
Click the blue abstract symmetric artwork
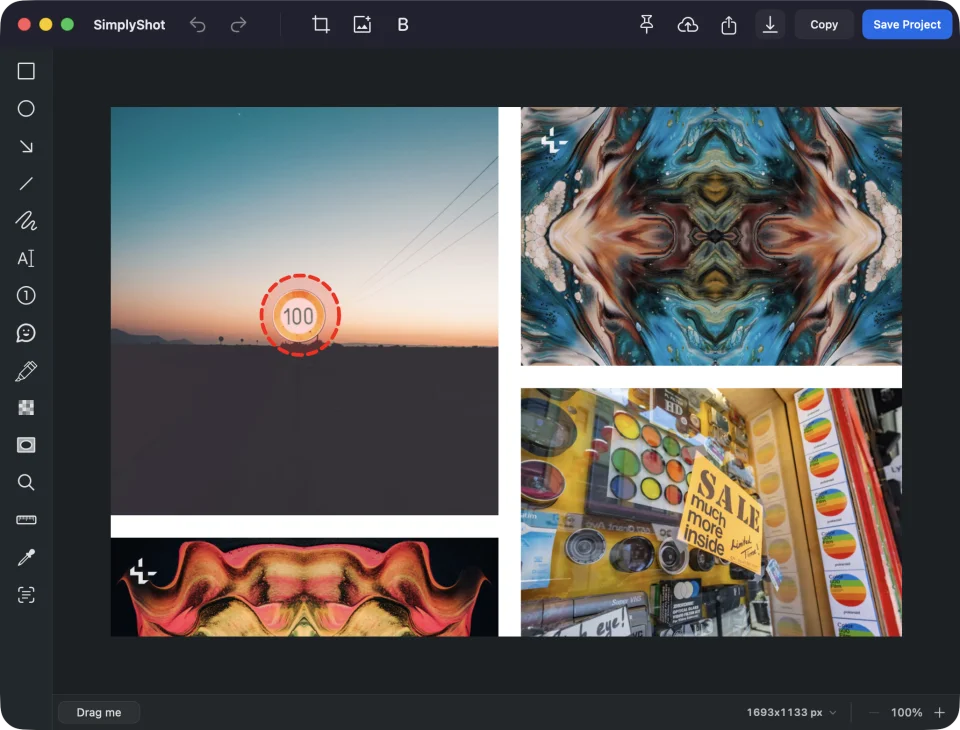tap(711, 236)
